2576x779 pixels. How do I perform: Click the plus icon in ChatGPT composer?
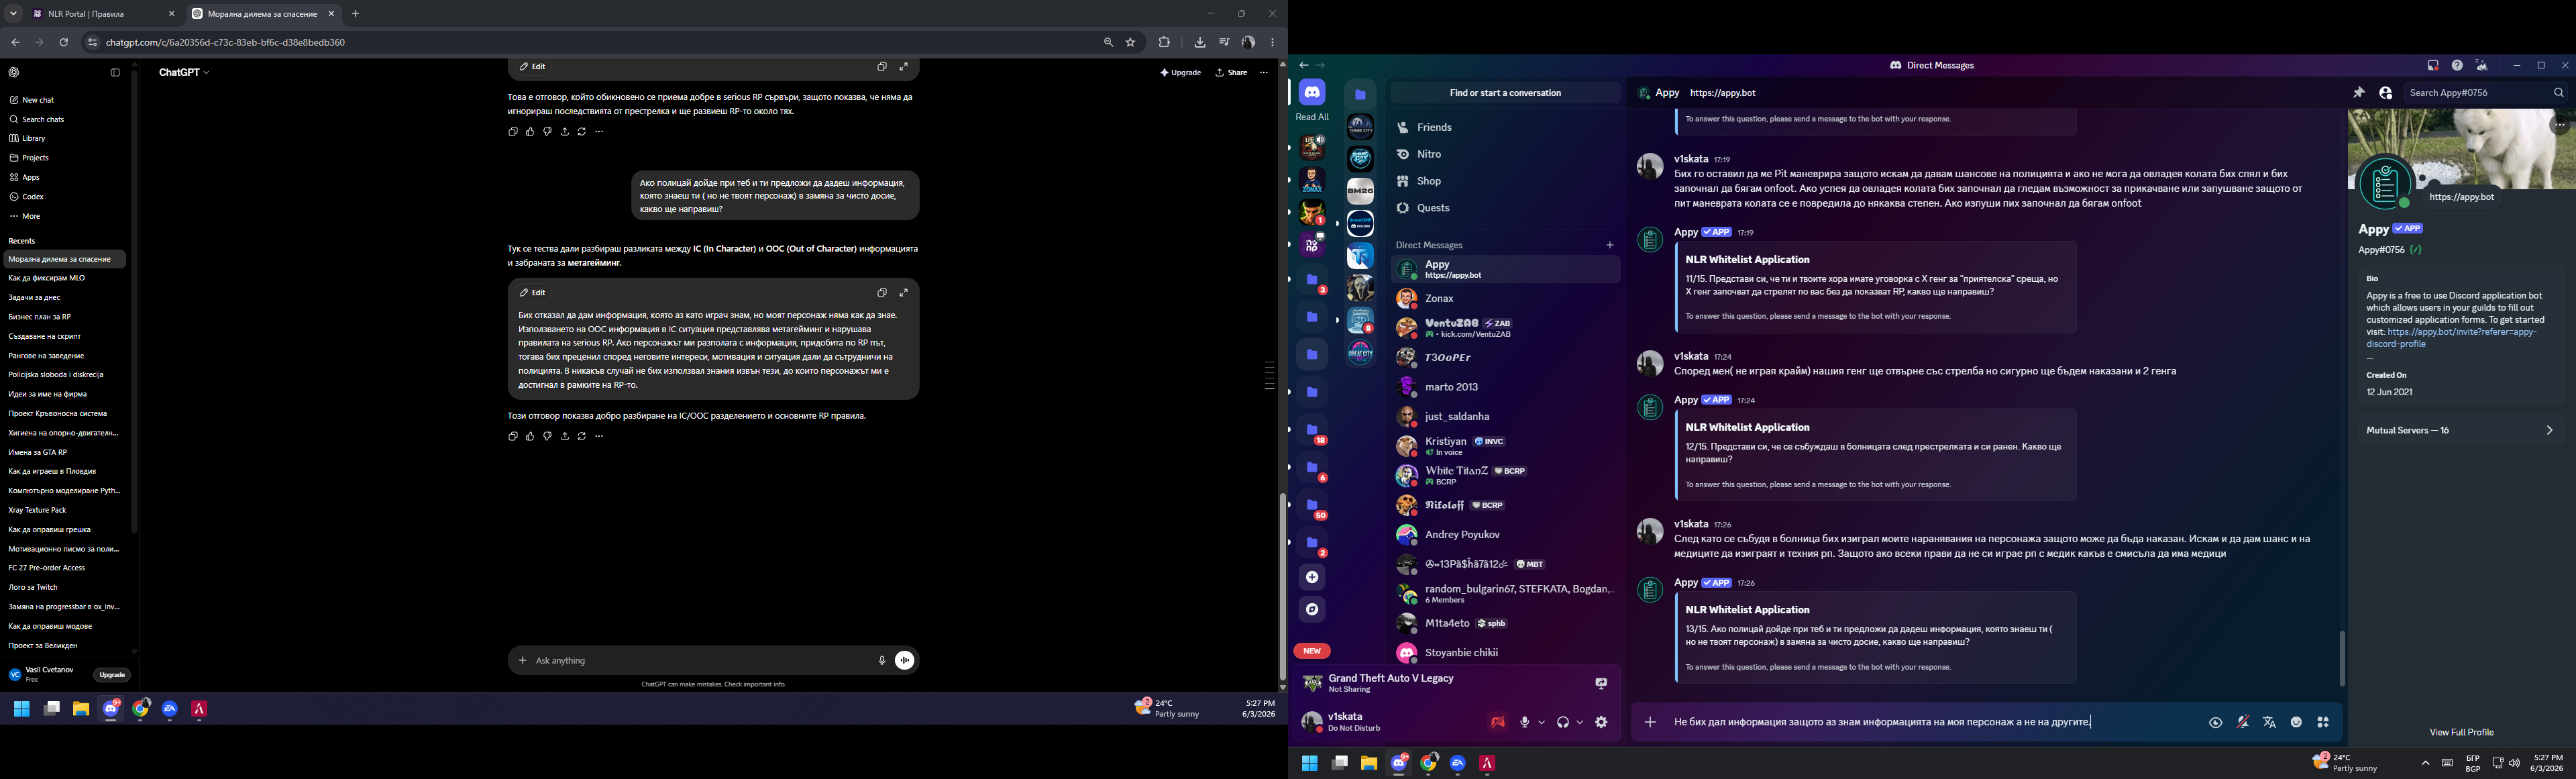522,660
